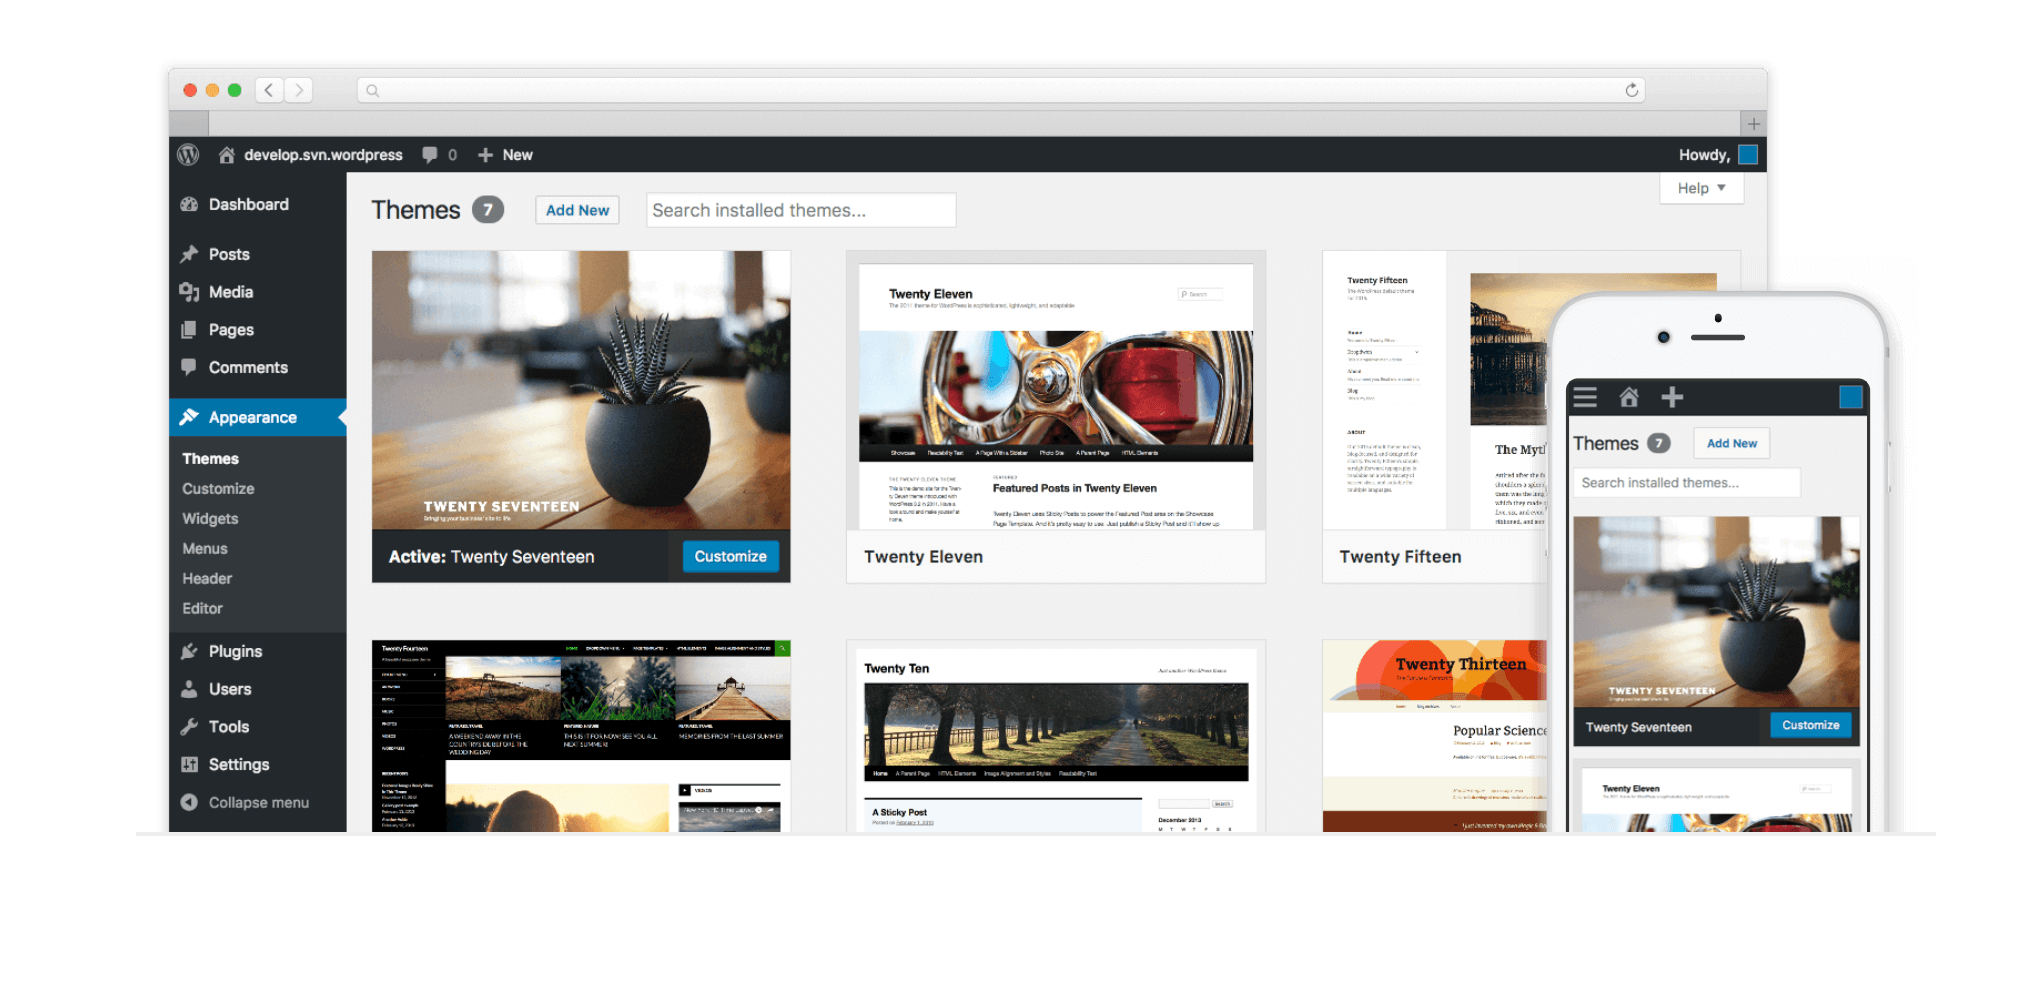Tap Customize on the phone's Twenty Seventeen
The width and height of the screenshot is (2030, 992).
[1810, 725]
